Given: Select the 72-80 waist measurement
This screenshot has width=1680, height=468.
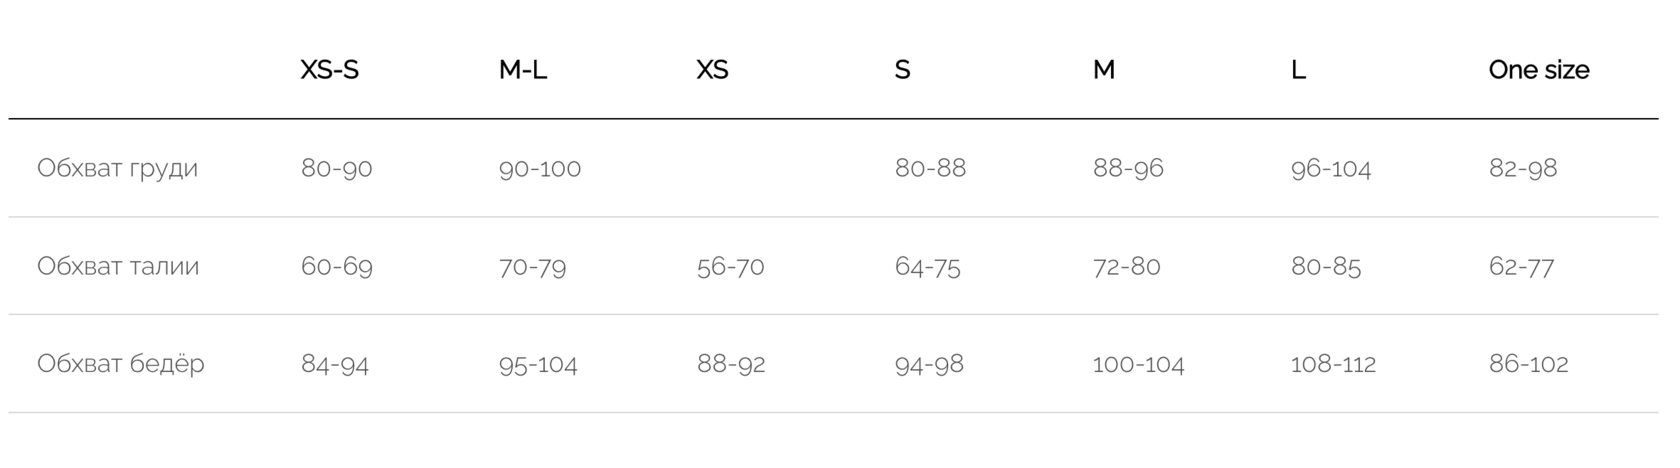Looking at the screenshot, I should click(1127, 266).
